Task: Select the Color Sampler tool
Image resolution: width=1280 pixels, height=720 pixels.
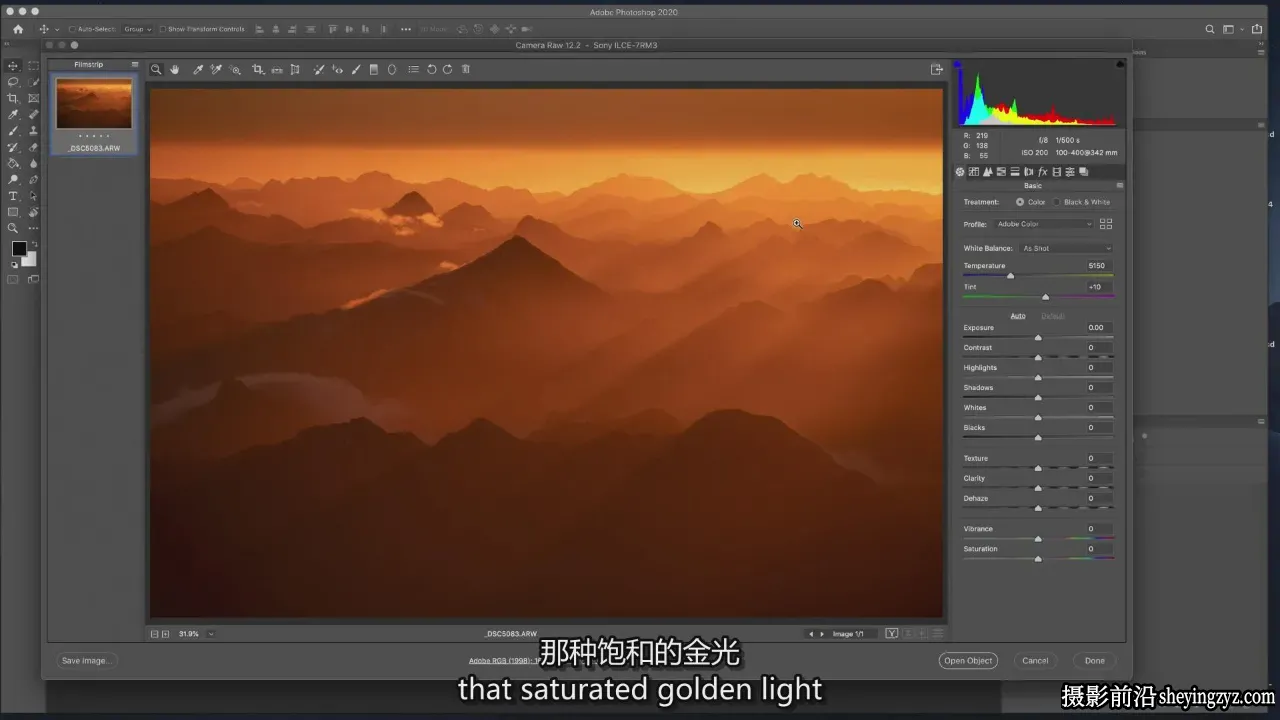Action: [x=216, y=69]
